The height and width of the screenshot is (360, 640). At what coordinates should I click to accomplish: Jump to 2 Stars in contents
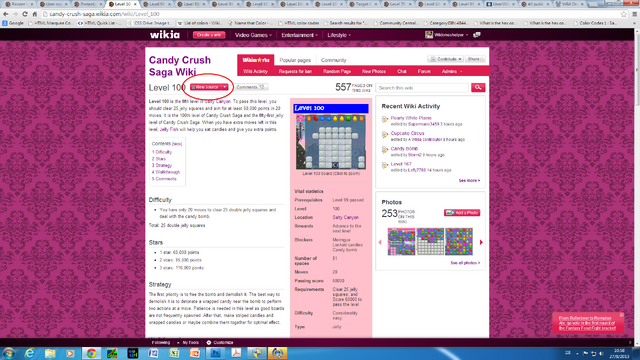click(159, 159)
